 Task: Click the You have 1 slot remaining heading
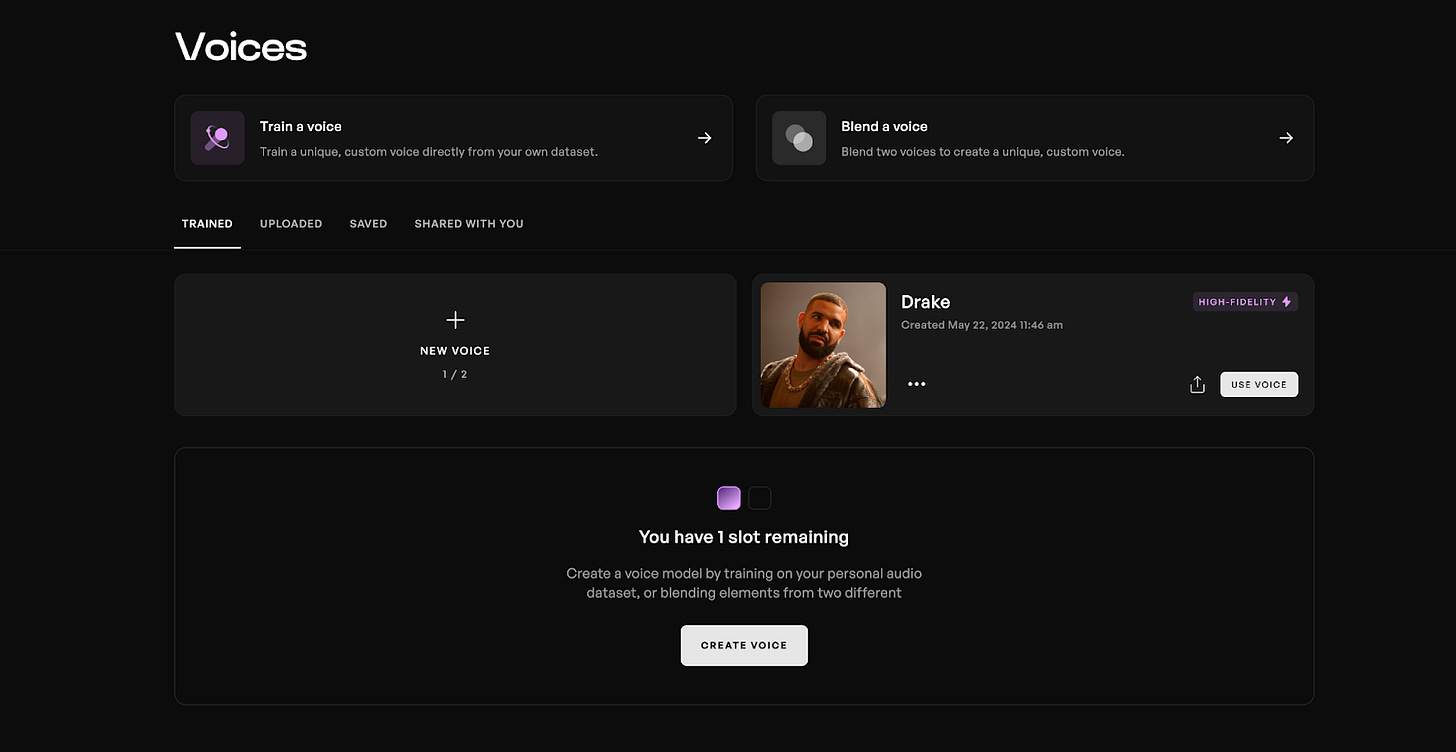744,537
